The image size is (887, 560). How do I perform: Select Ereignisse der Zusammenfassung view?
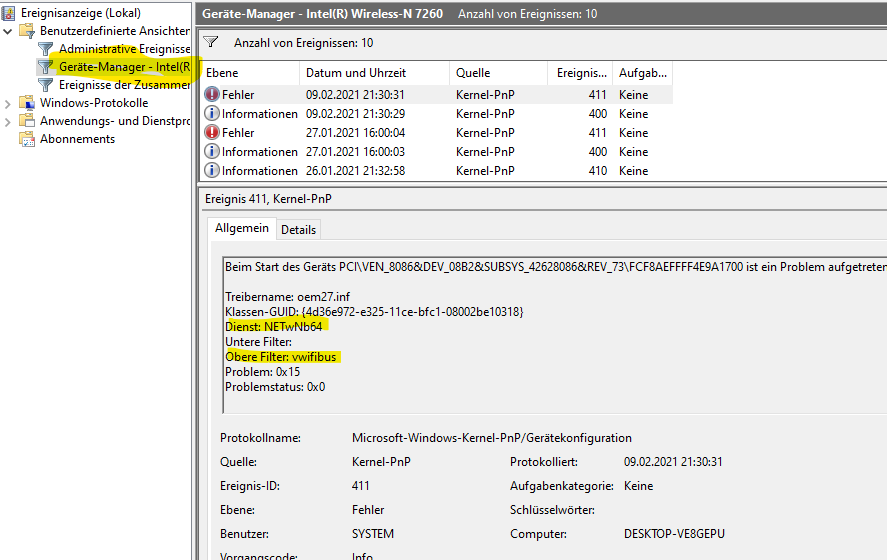(x=124, y=85)
